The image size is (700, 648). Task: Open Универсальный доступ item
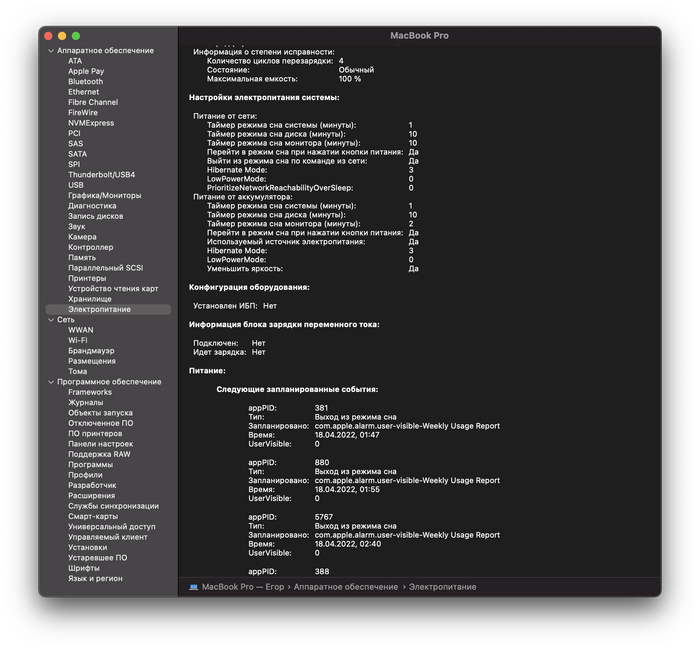pos(112,527)
